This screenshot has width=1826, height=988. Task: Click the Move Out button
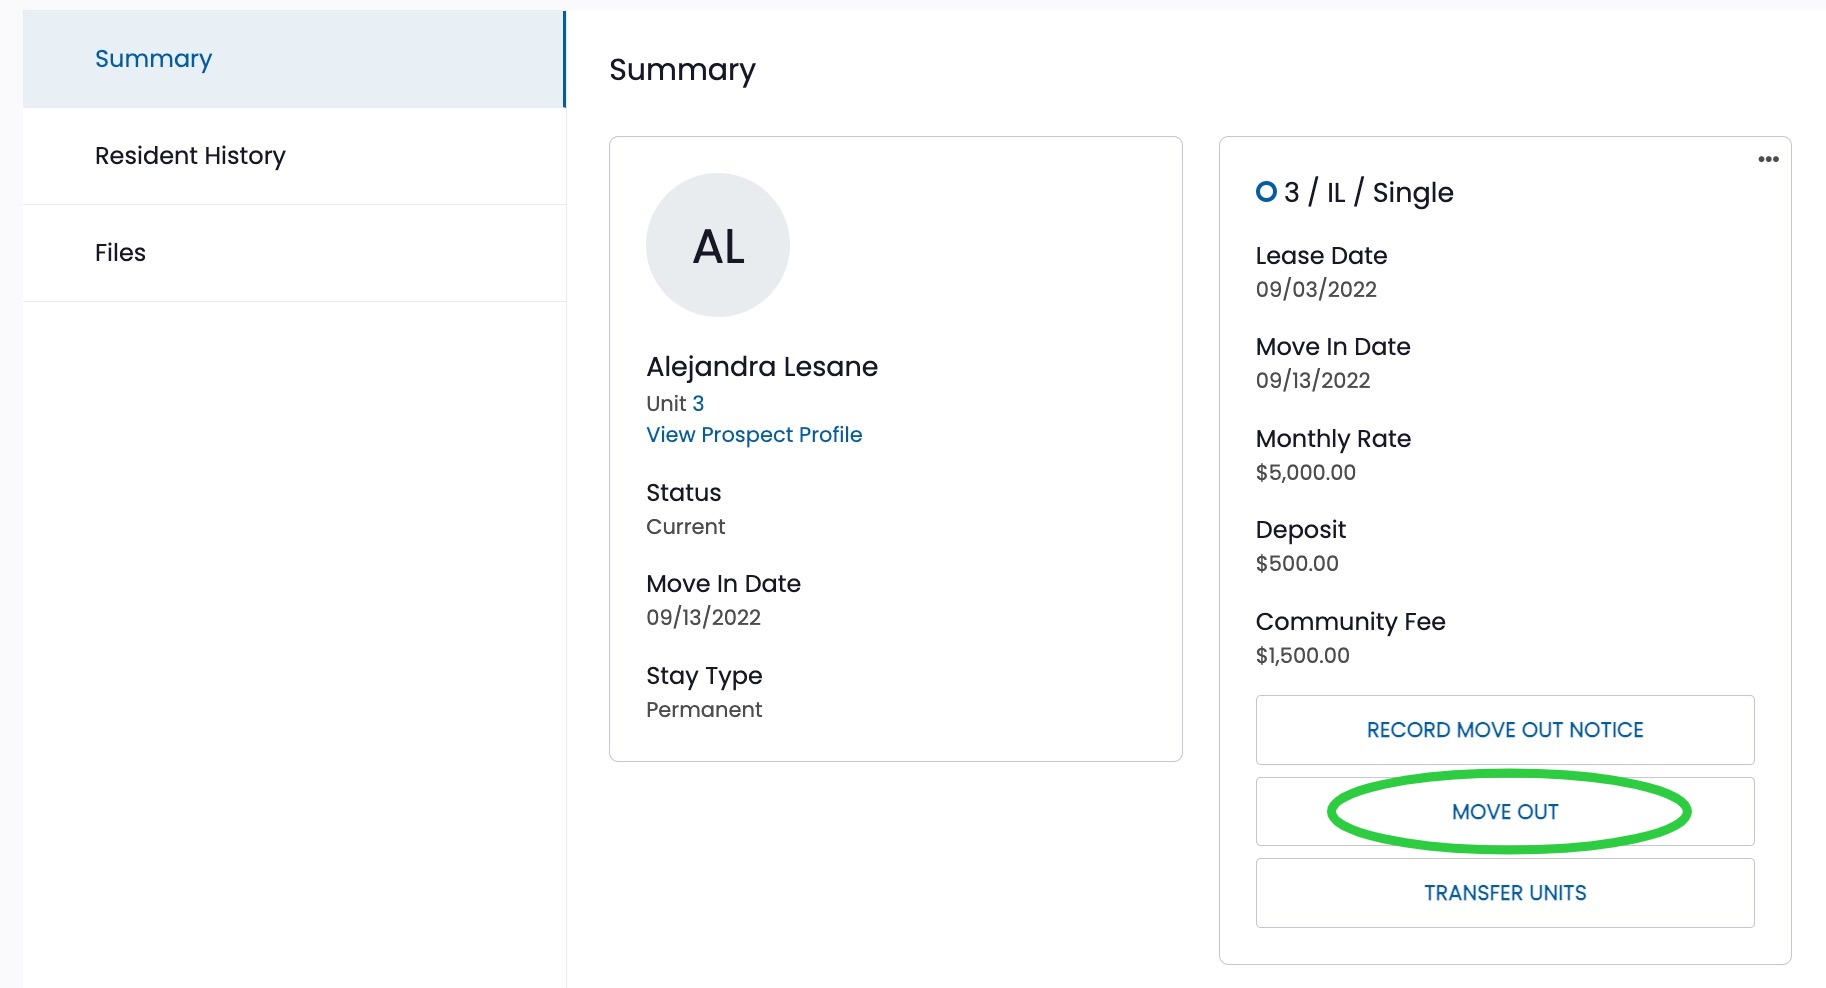pos(1505,812)
